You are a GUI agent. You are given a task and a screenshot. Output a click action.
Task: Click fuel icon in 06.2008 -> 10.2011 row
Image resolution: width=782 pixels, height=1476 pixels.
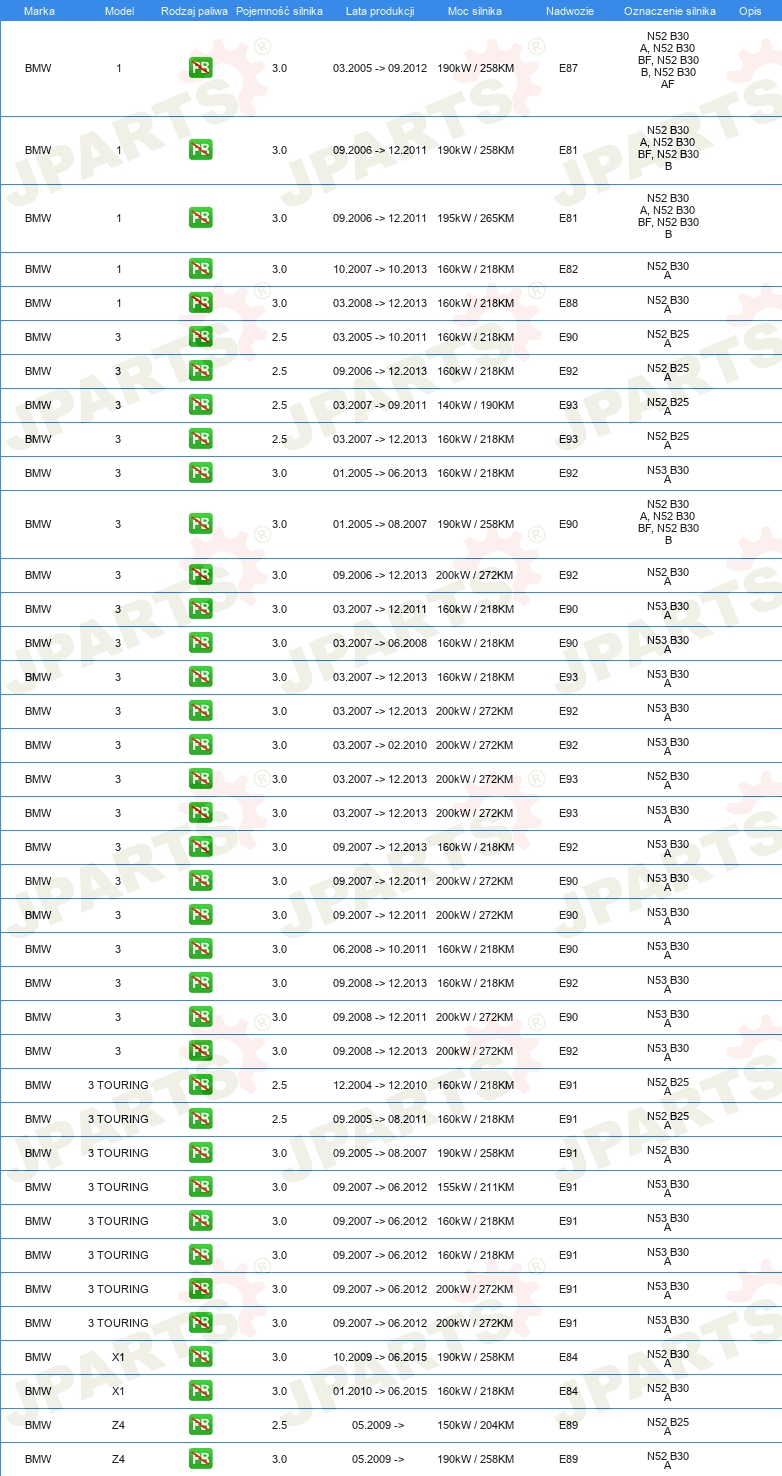200,949
